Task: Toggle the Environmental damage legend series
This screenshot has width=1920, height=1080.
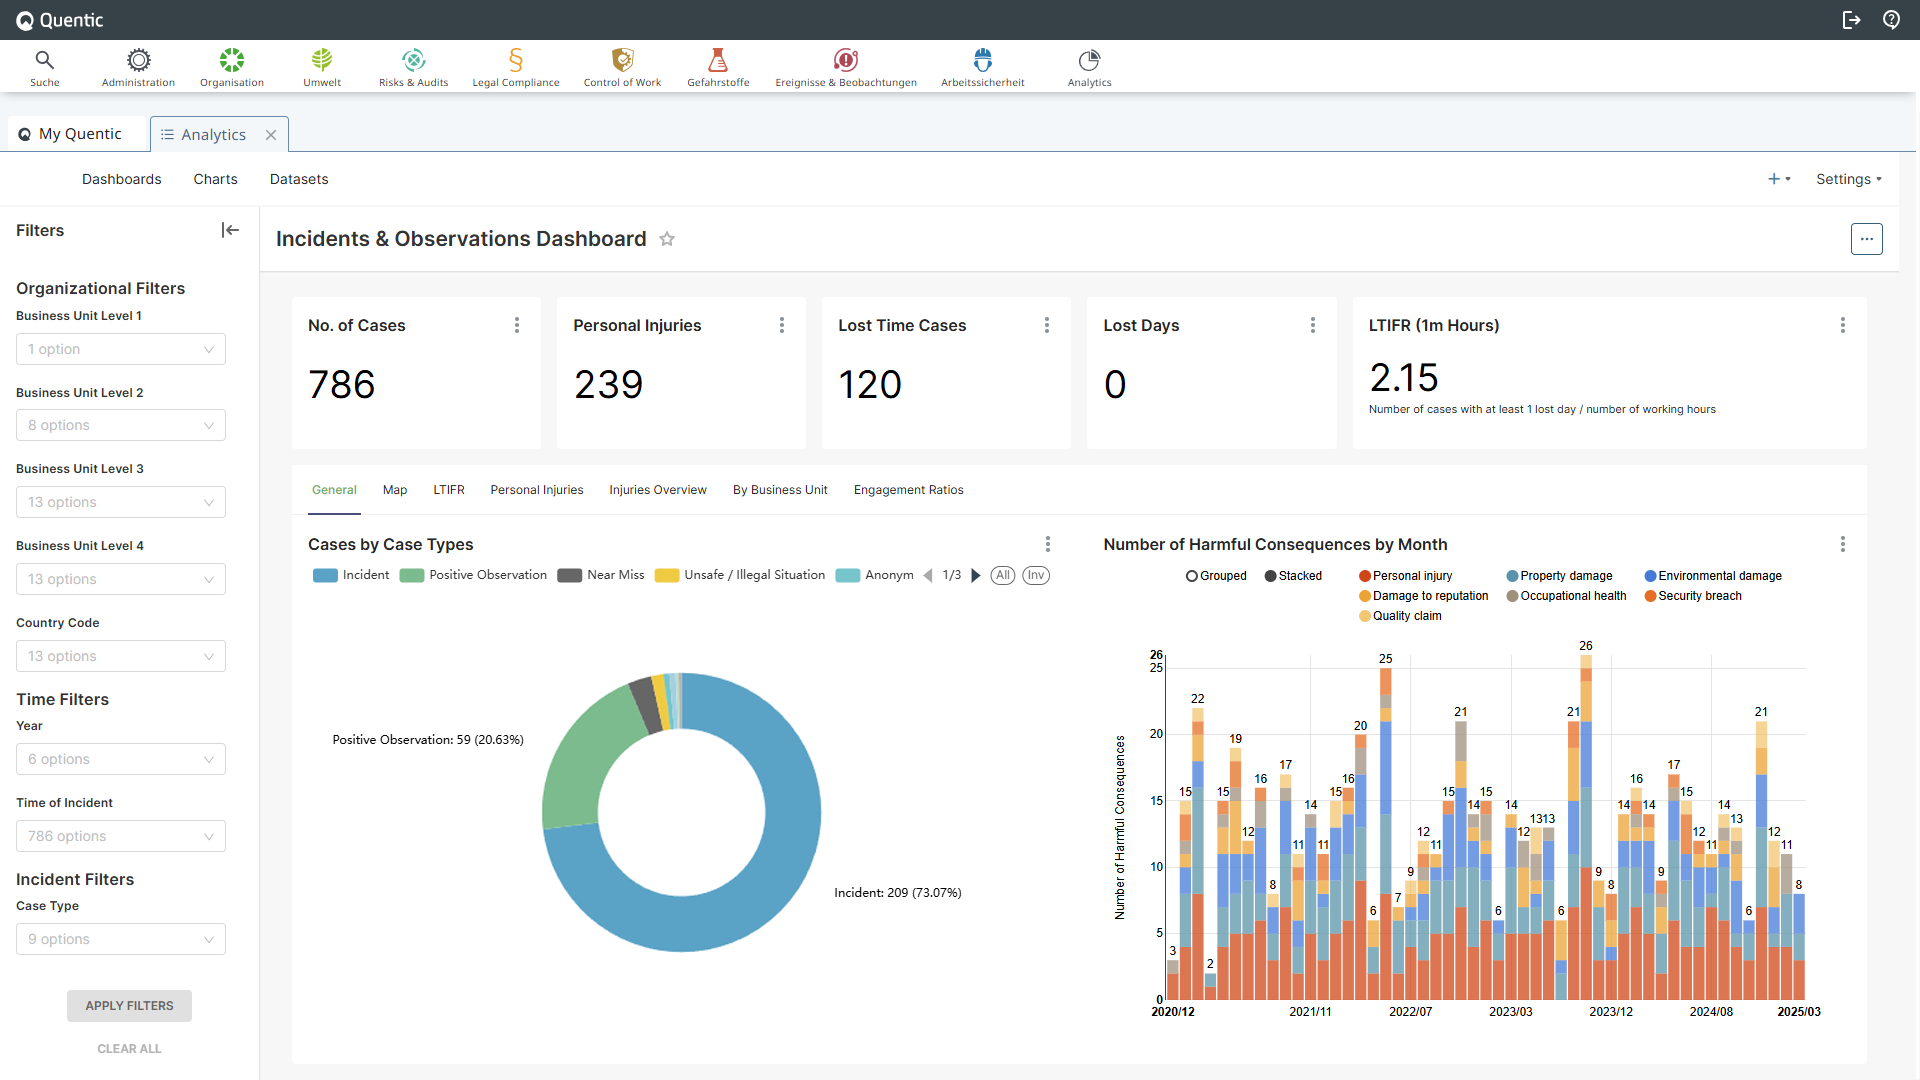Action: tap(1713, 576)
